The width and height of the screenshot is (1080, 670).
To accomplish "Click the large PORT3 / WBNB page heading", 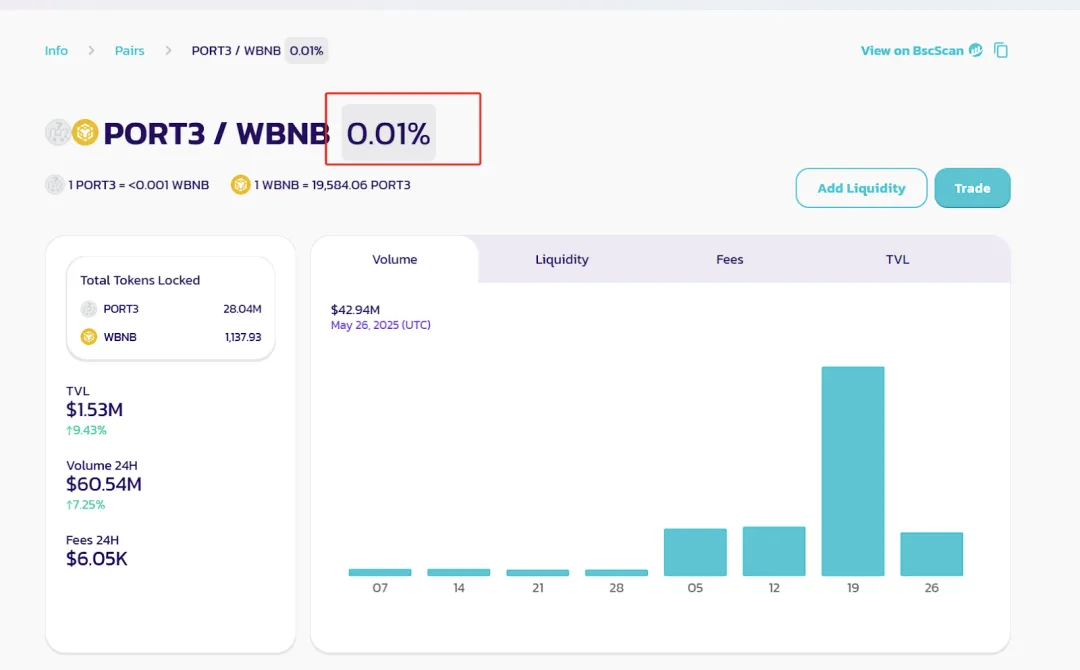I will pyautogui.click(x=216, y=133).
